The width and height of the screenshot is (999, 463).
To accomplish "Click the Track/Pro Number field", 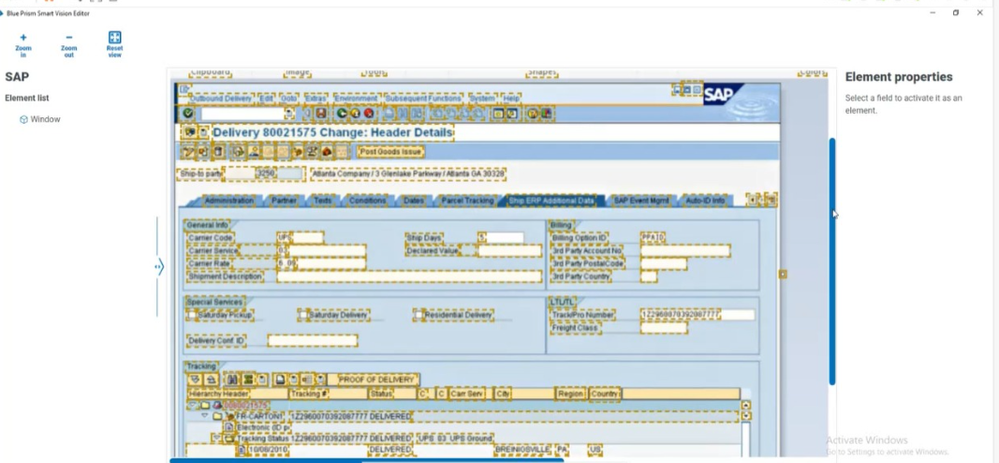I will pos(697,315).
